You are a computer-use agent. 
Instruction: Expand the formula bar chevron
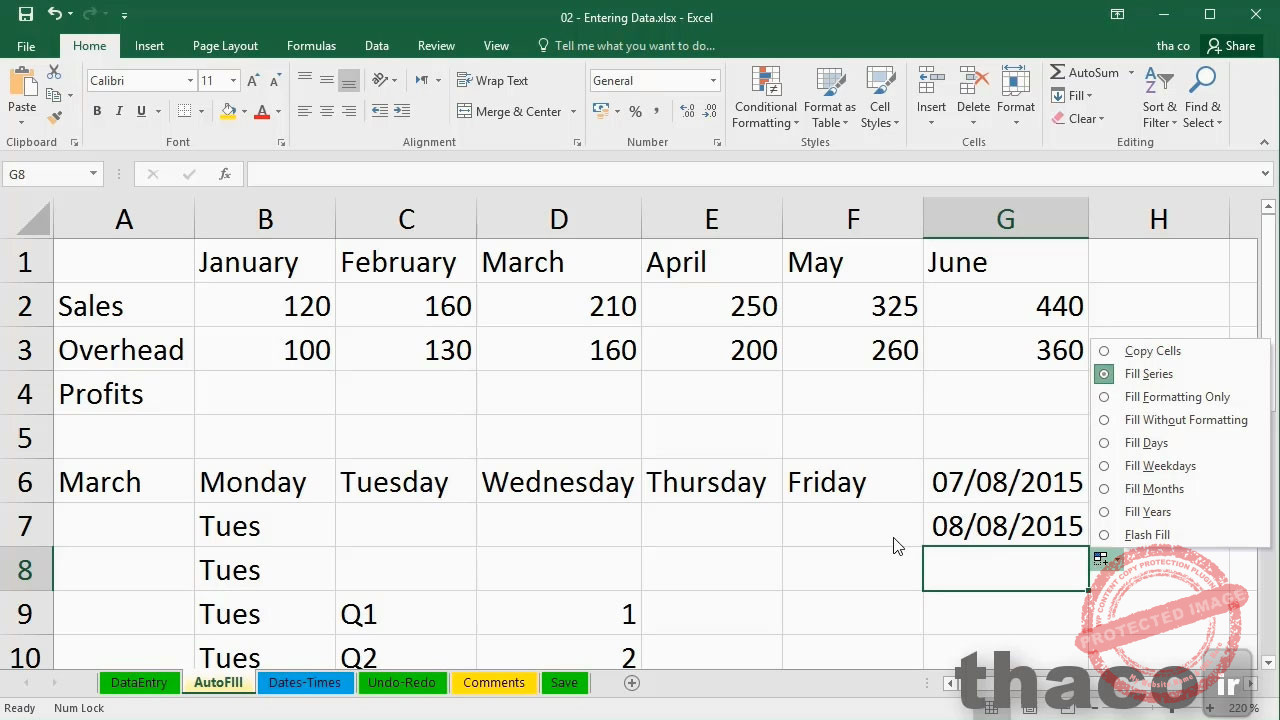click(x=1265, y=174)
